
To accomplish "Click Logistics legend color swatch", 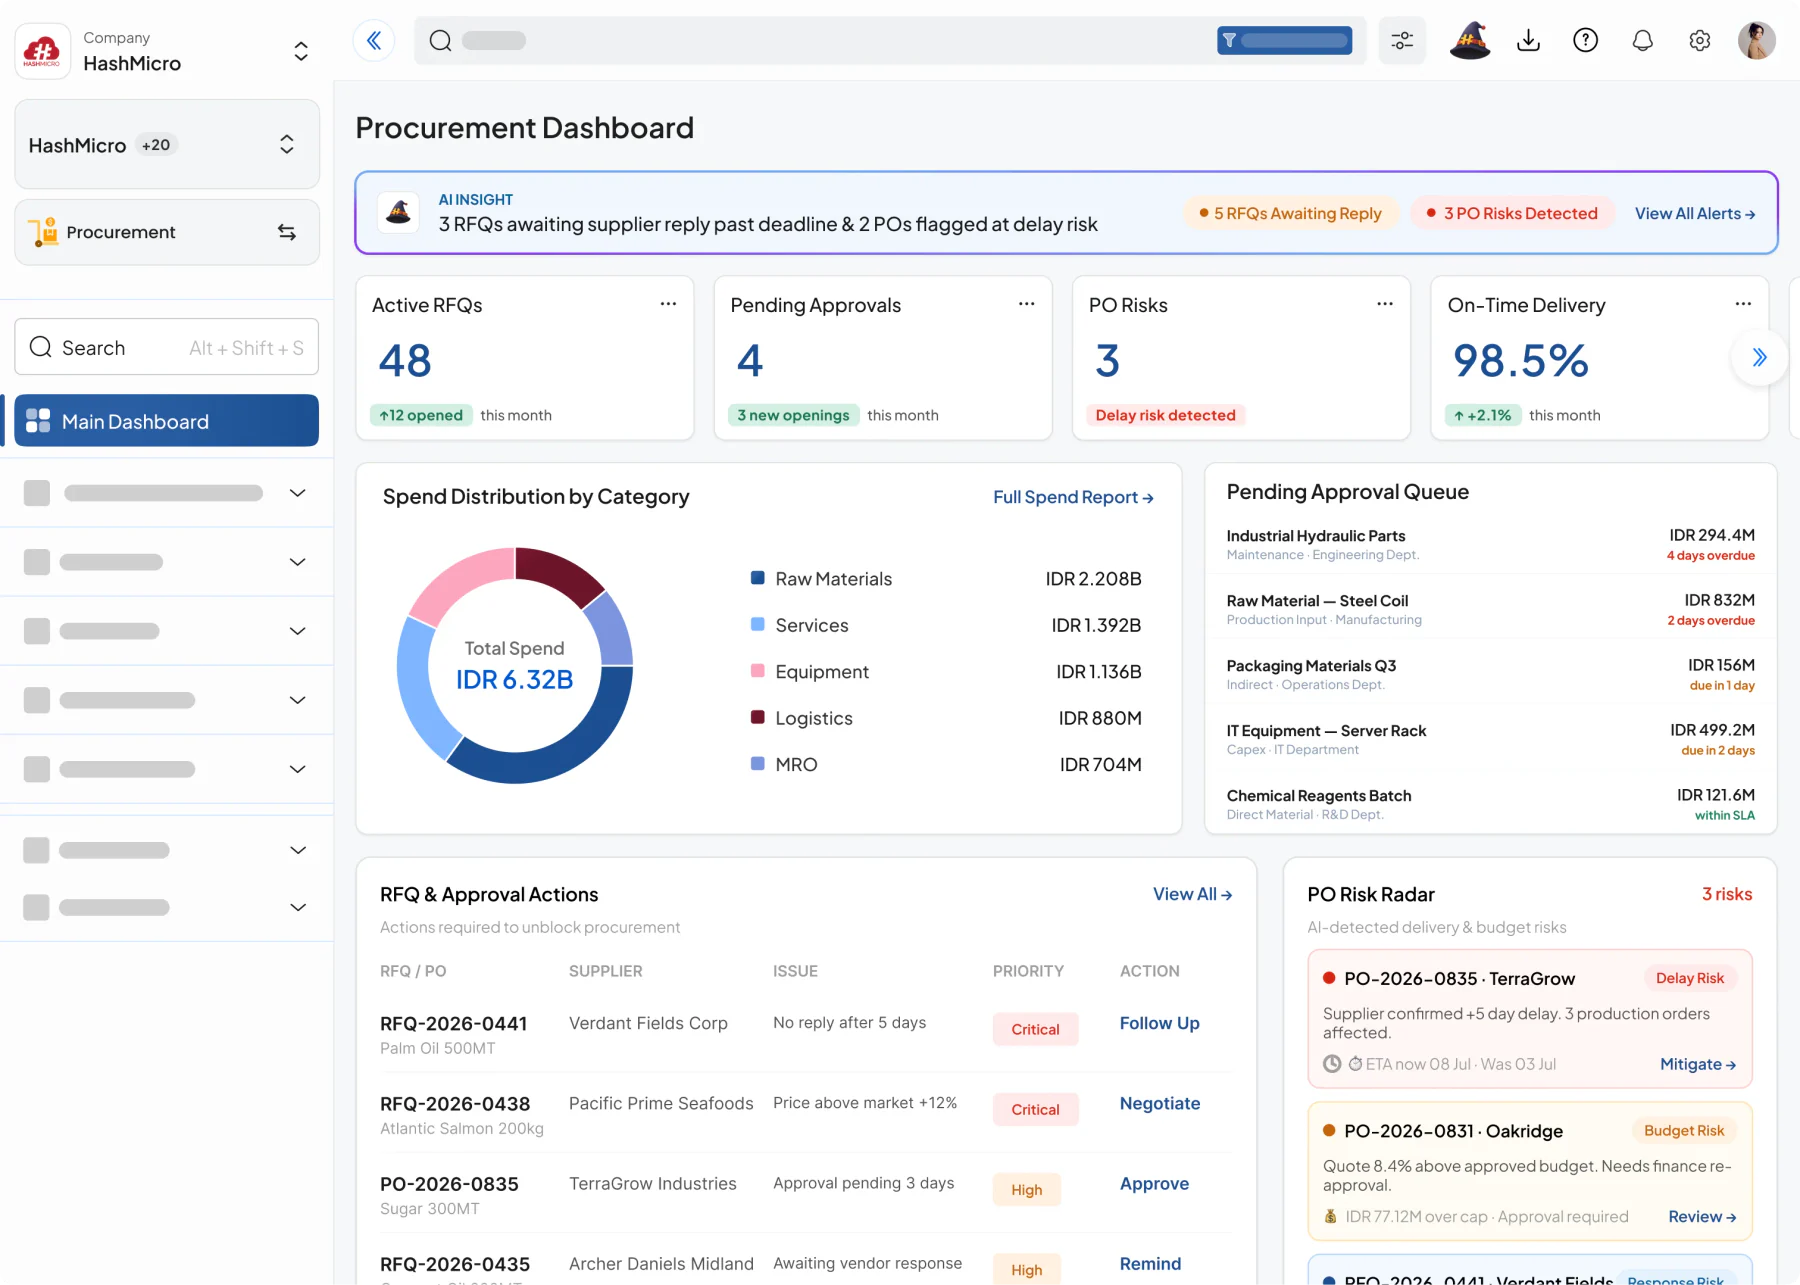I will [757, 717].
